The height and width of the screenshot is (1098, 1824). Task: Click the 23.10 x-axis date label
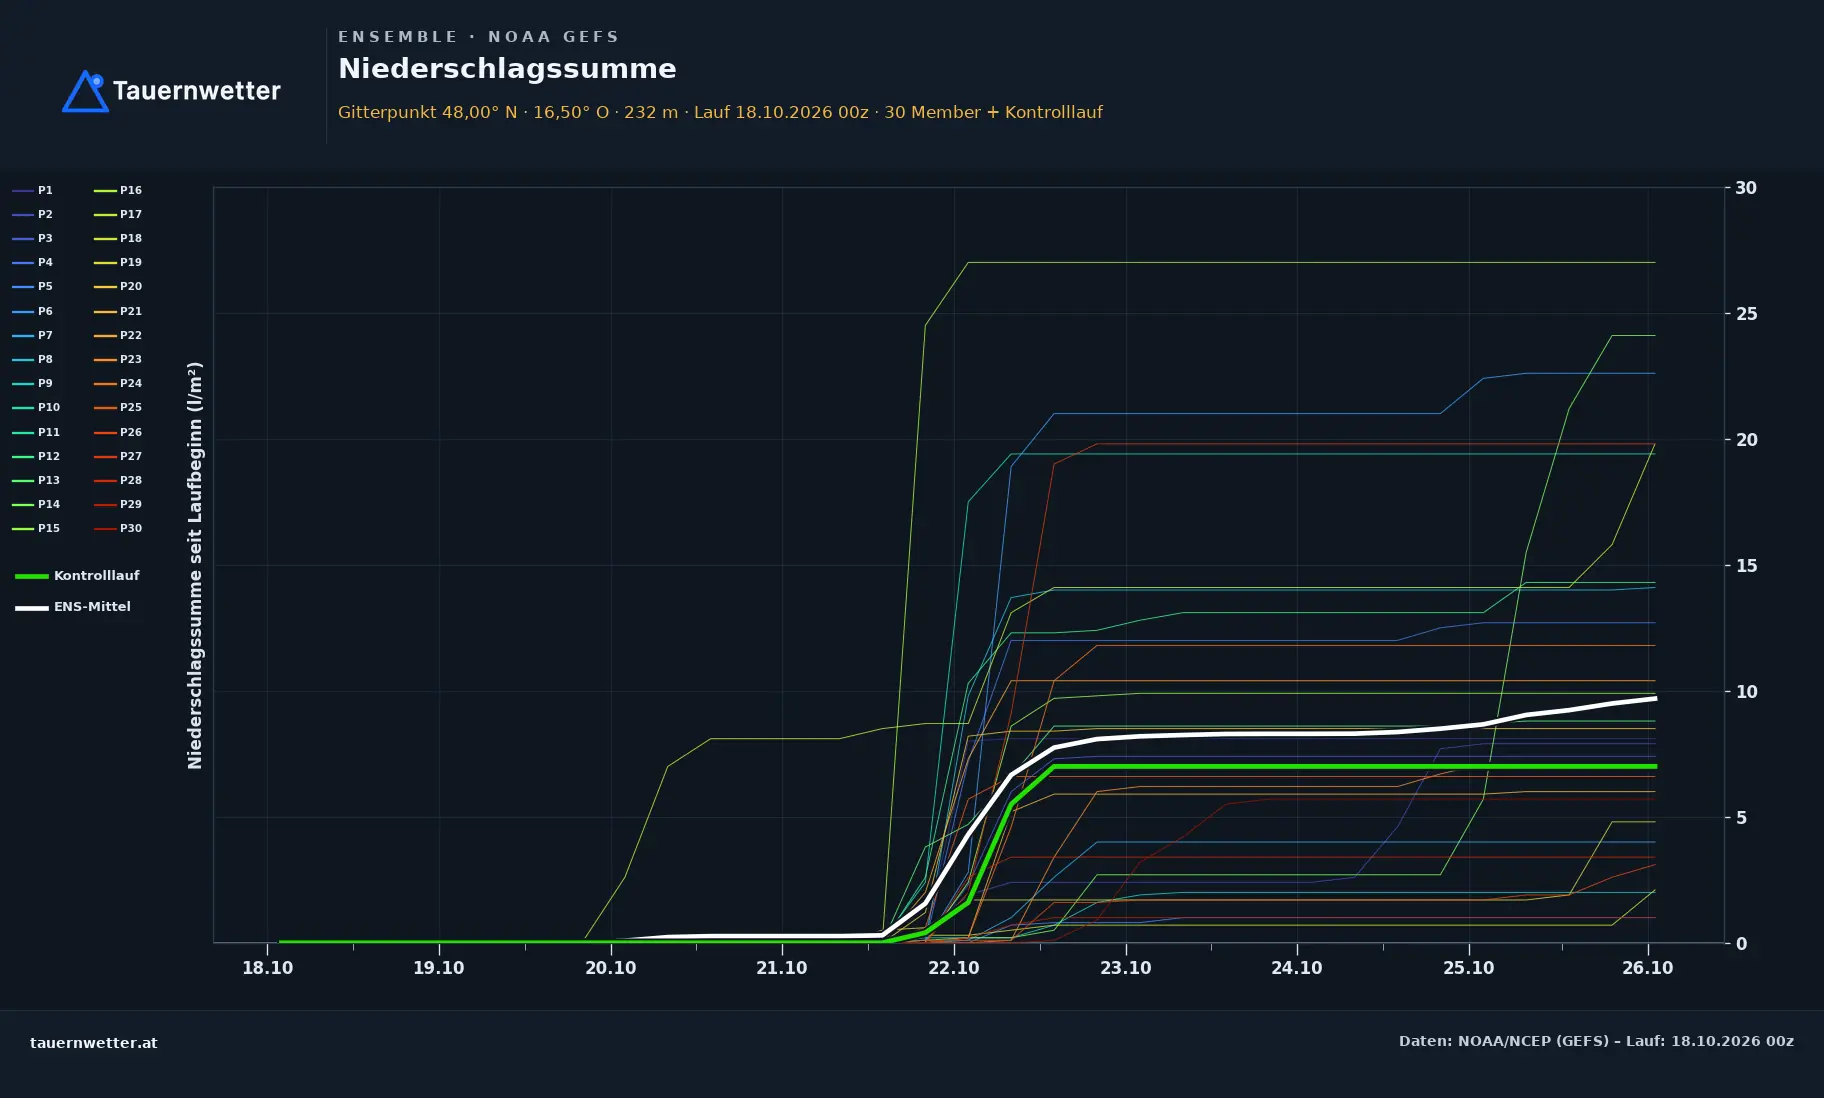tap(1126, 968)
